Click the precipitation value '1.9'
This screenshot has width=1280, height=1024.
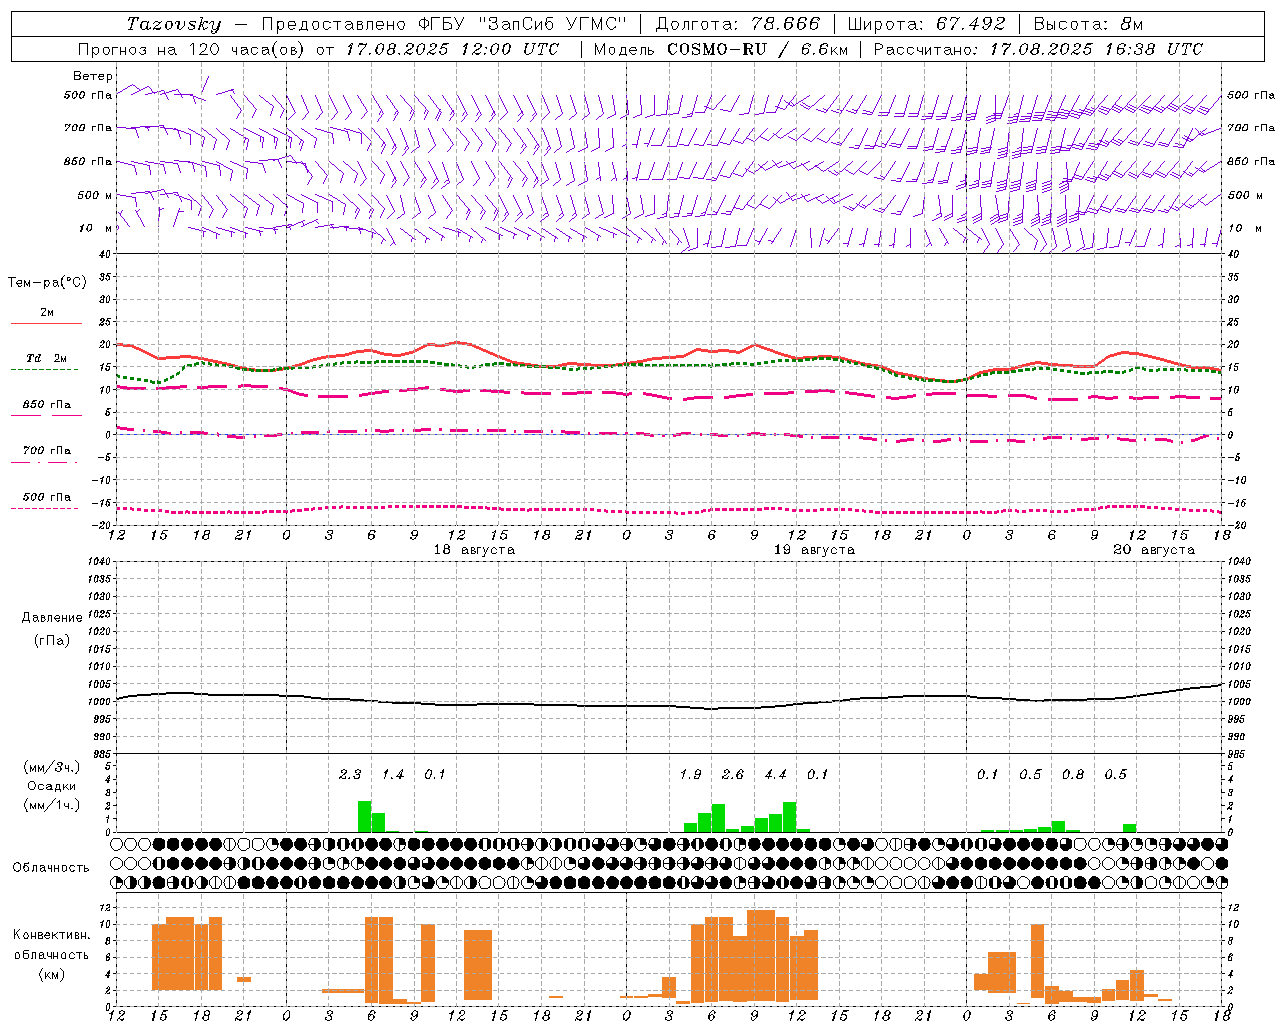pyautogui.click(x=690, y=775)
